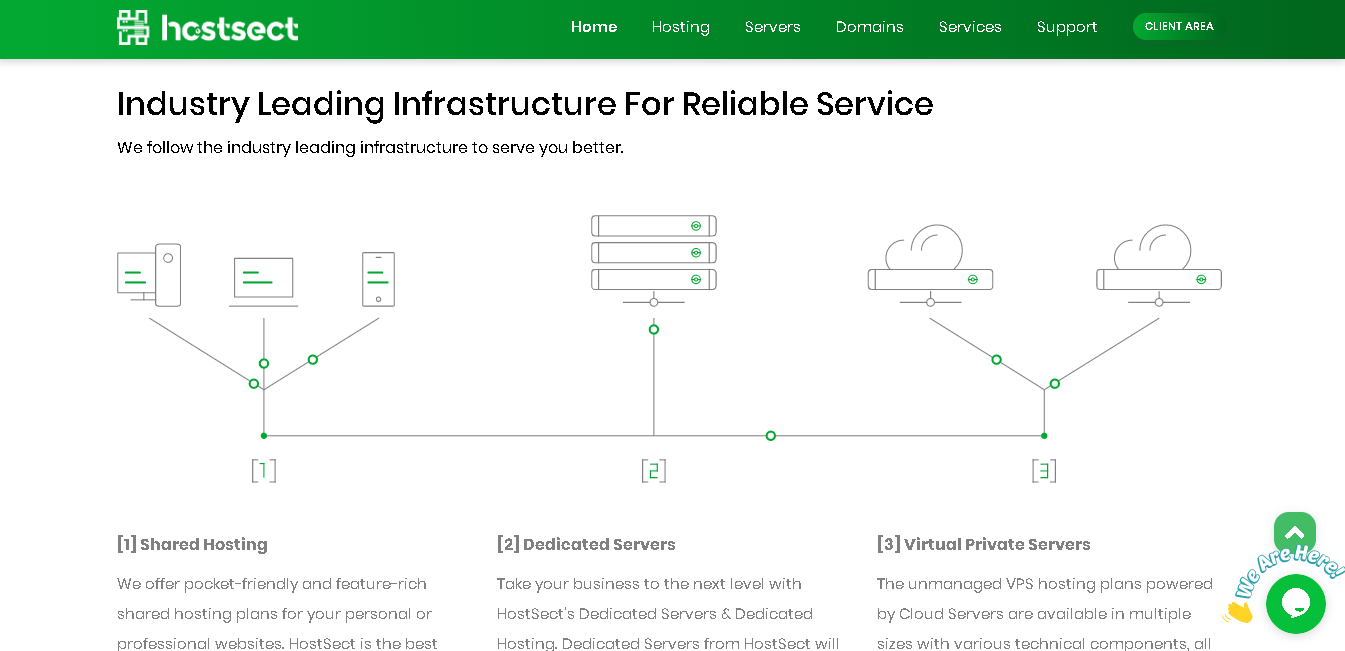1345x651 pixels.
Task: Click the [3] Virtual Private Servers heading
Action: 984,545
